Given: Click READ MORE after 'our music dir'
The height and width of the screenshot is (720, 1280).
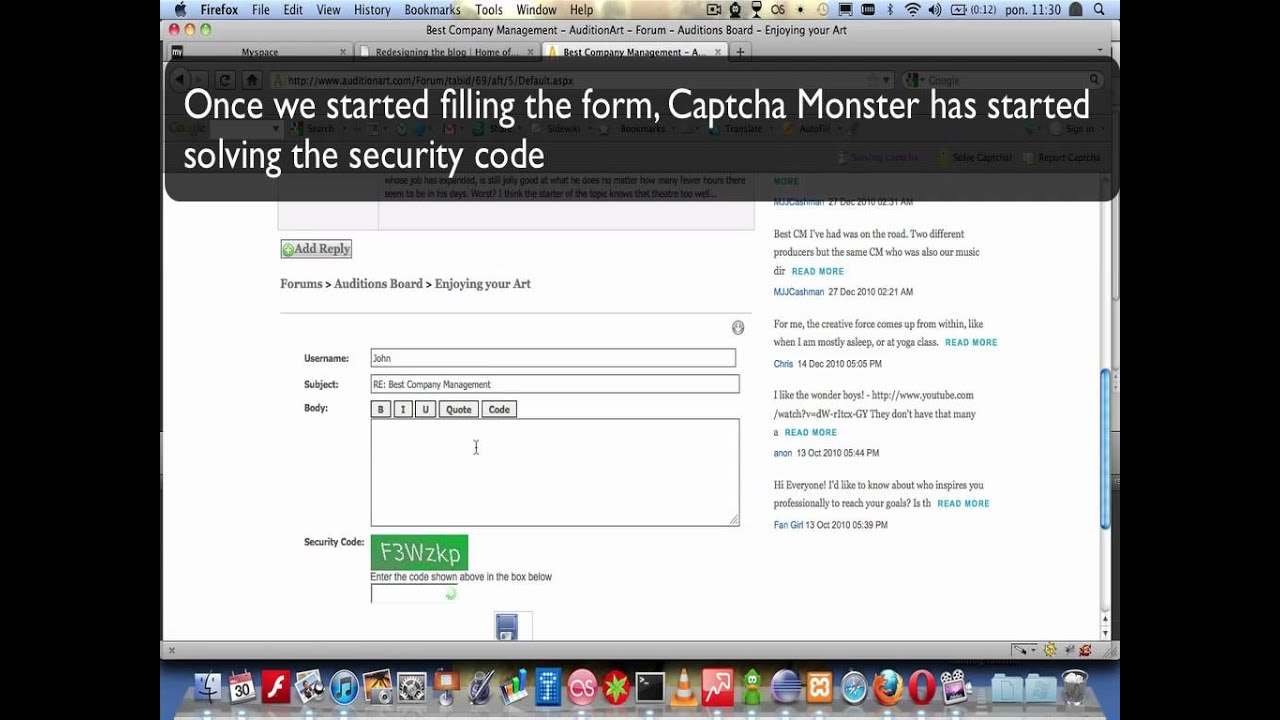Looking at the screenshot, I should (x=818, y=271).
